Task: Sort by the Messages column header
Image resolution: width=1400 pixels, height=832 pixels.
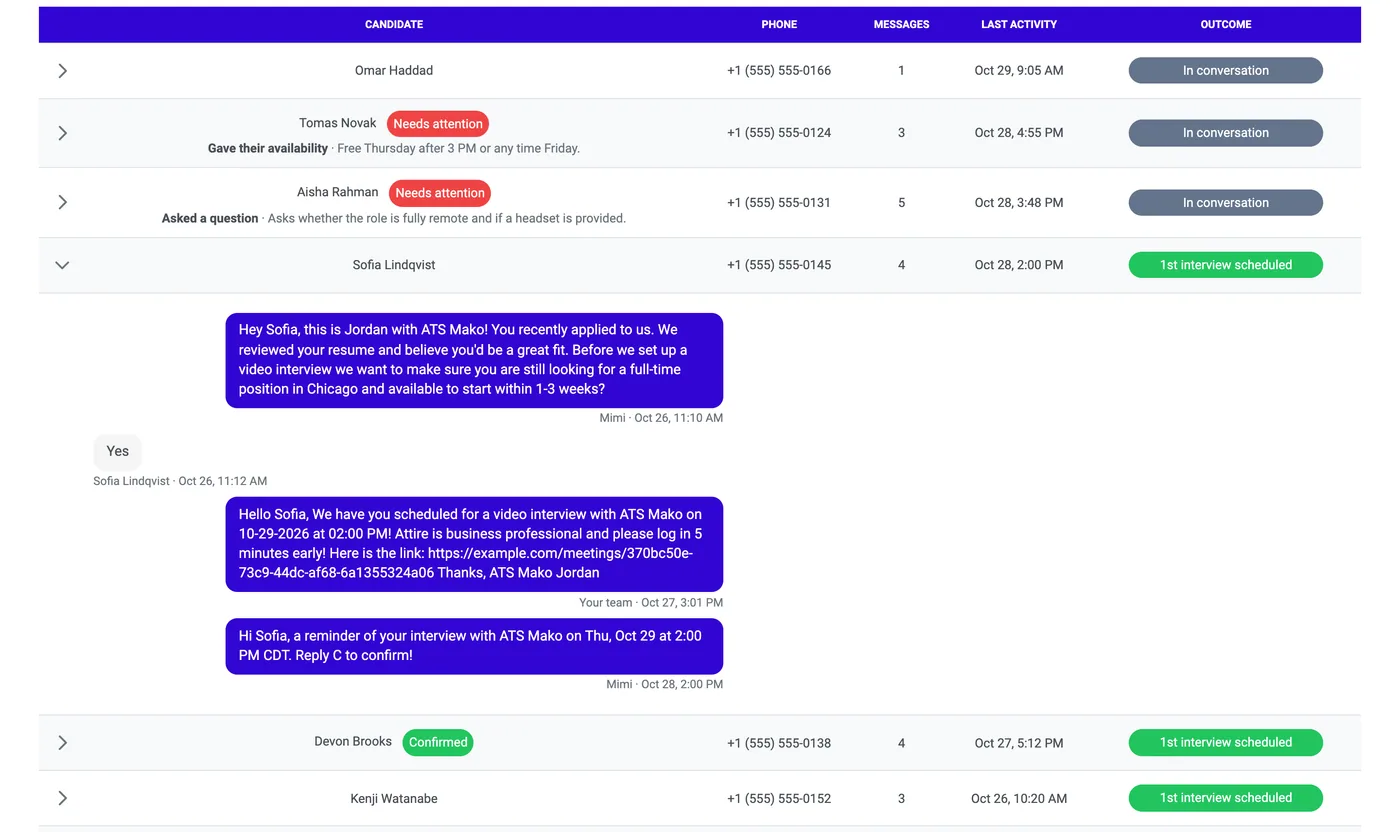Action: point(901,24)
